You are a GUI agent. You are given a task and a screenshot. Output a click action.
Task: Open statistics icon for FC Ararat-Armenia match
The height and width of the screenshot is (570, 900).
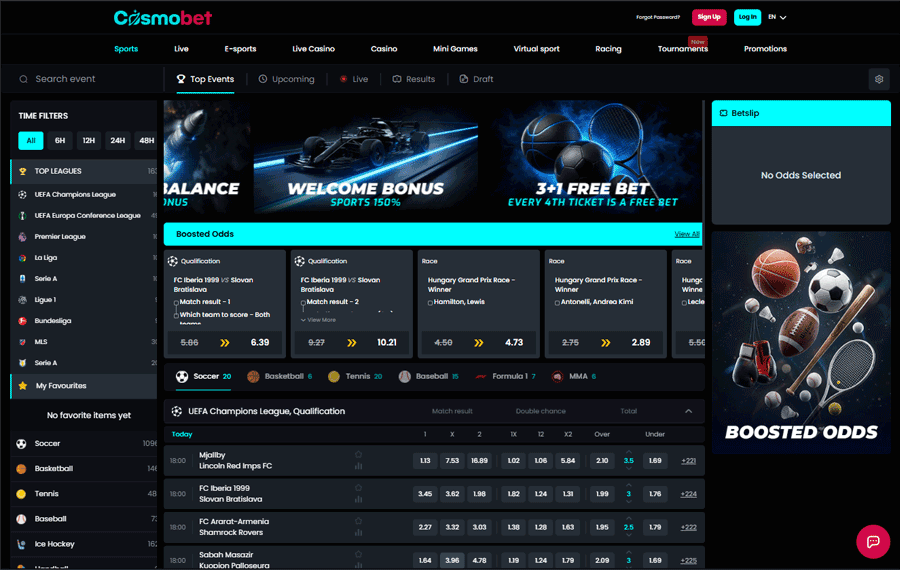coord(358,533)
